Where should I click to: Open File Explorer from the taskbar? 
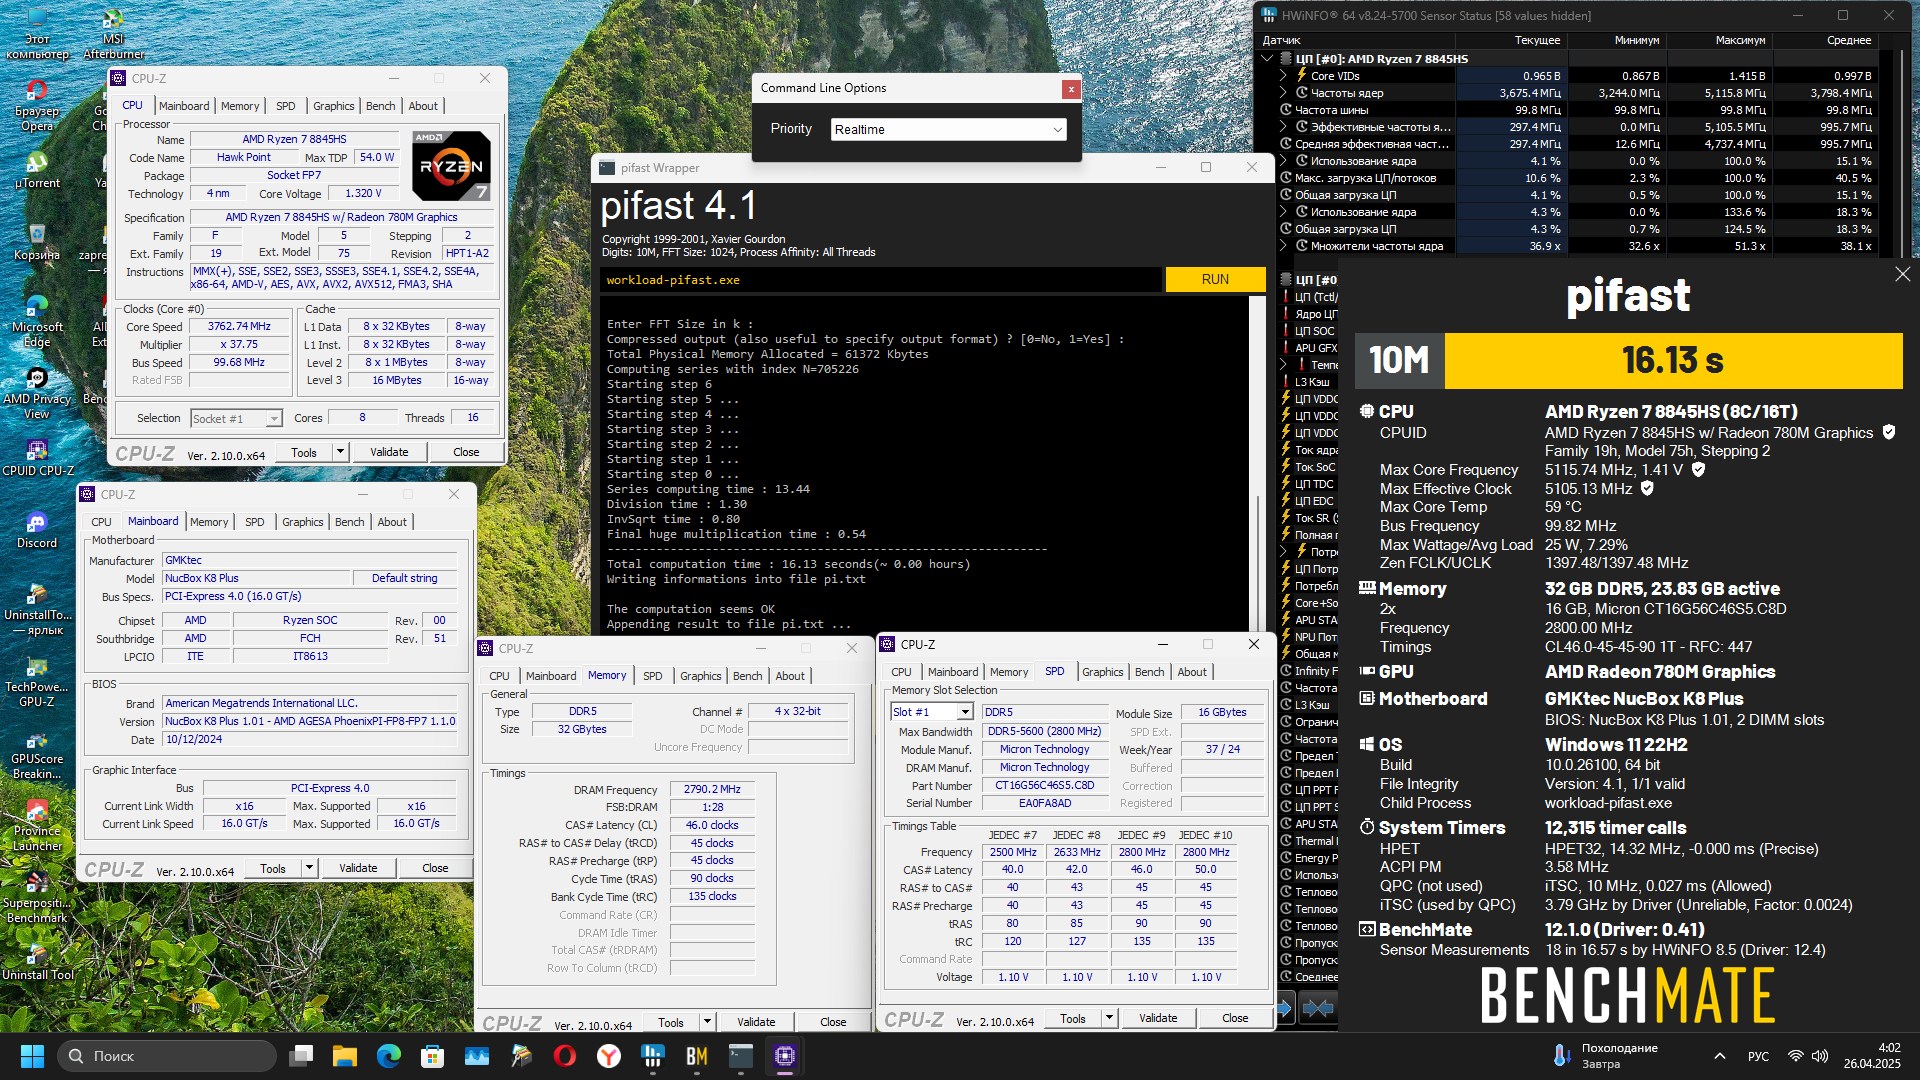pyautogui.click(x=345, y=1056)
